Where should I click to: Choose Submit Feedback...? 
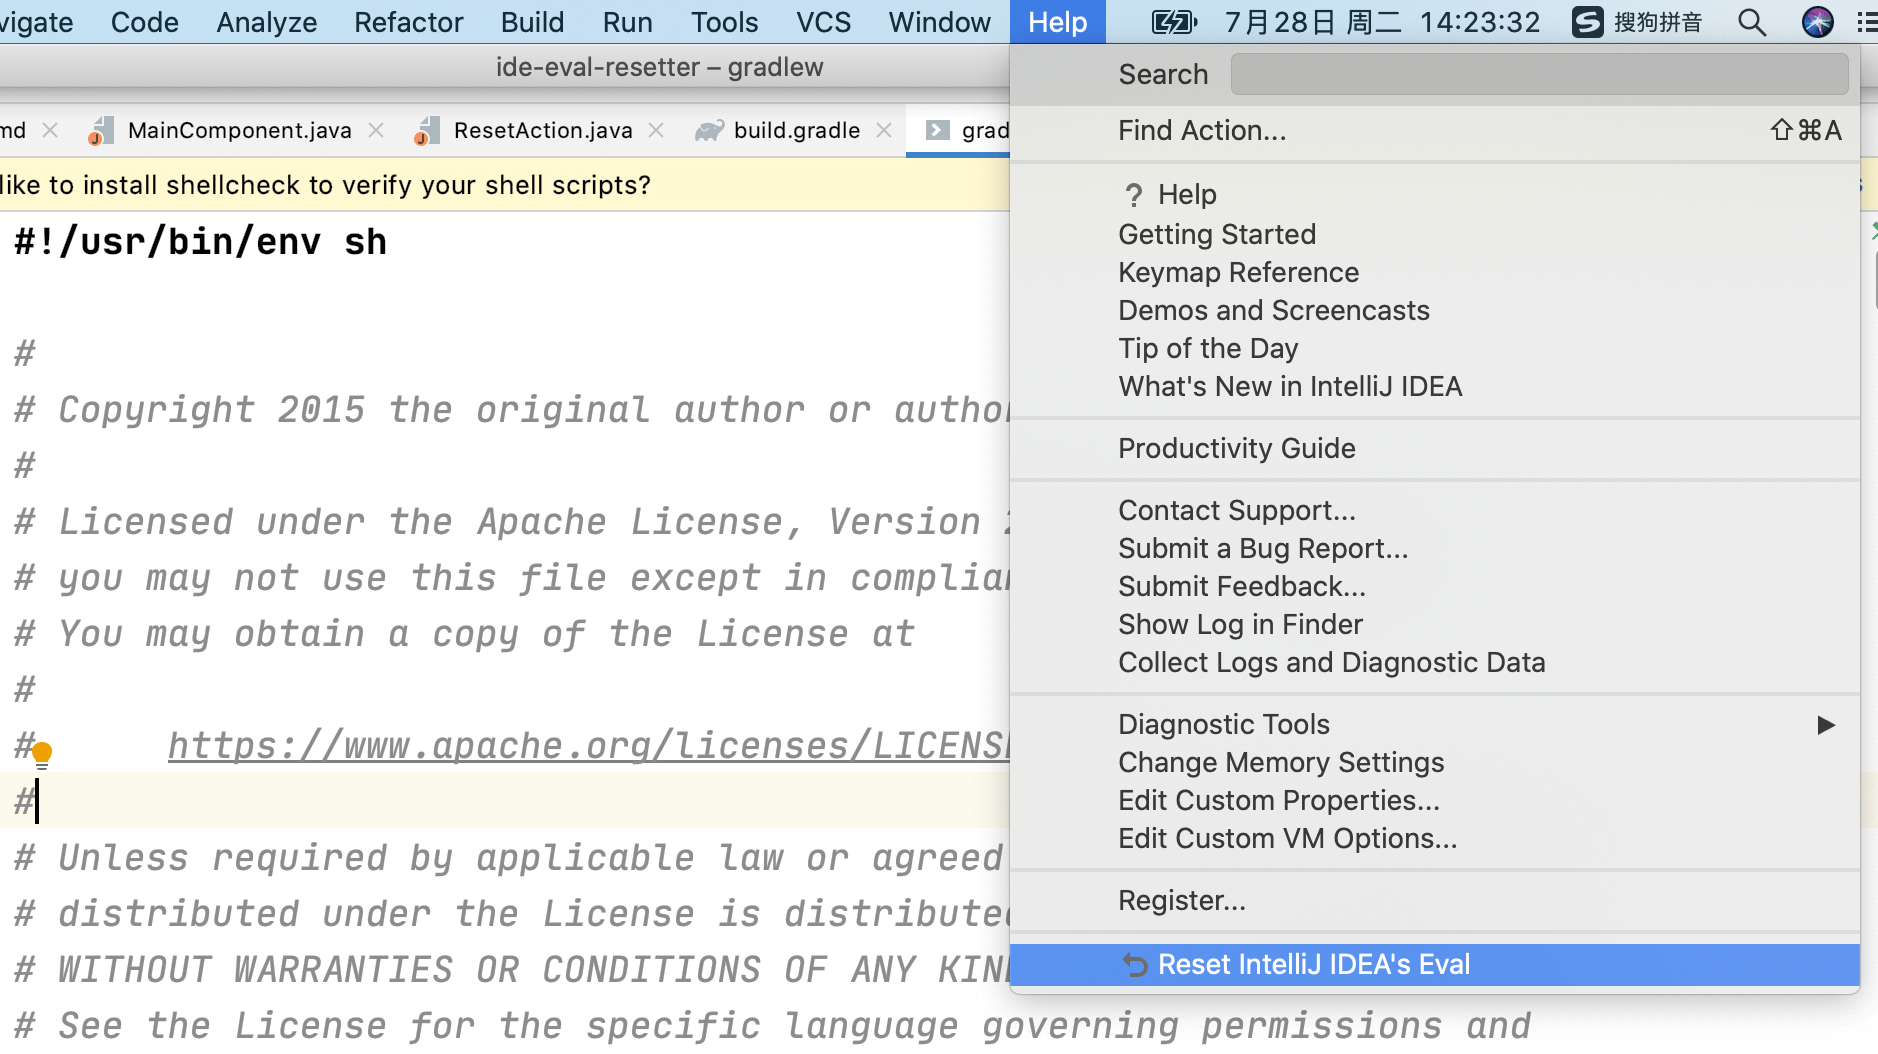1435,586
